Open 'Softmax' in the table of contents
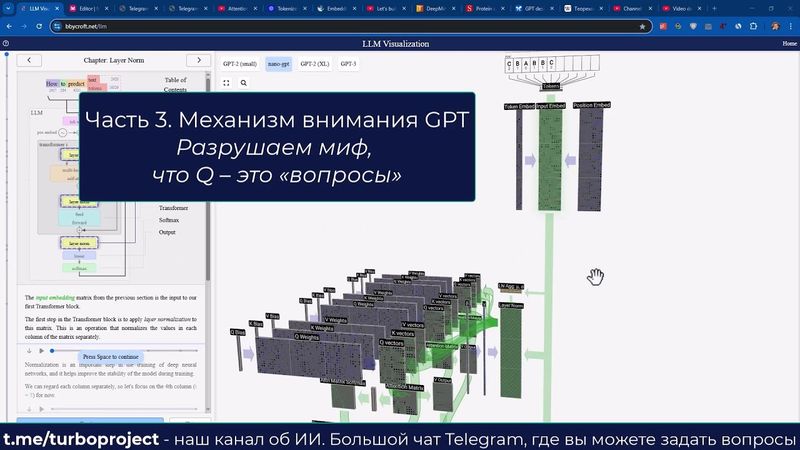The height and width of the screenshot is (450, 800). [x=169, y=220]
